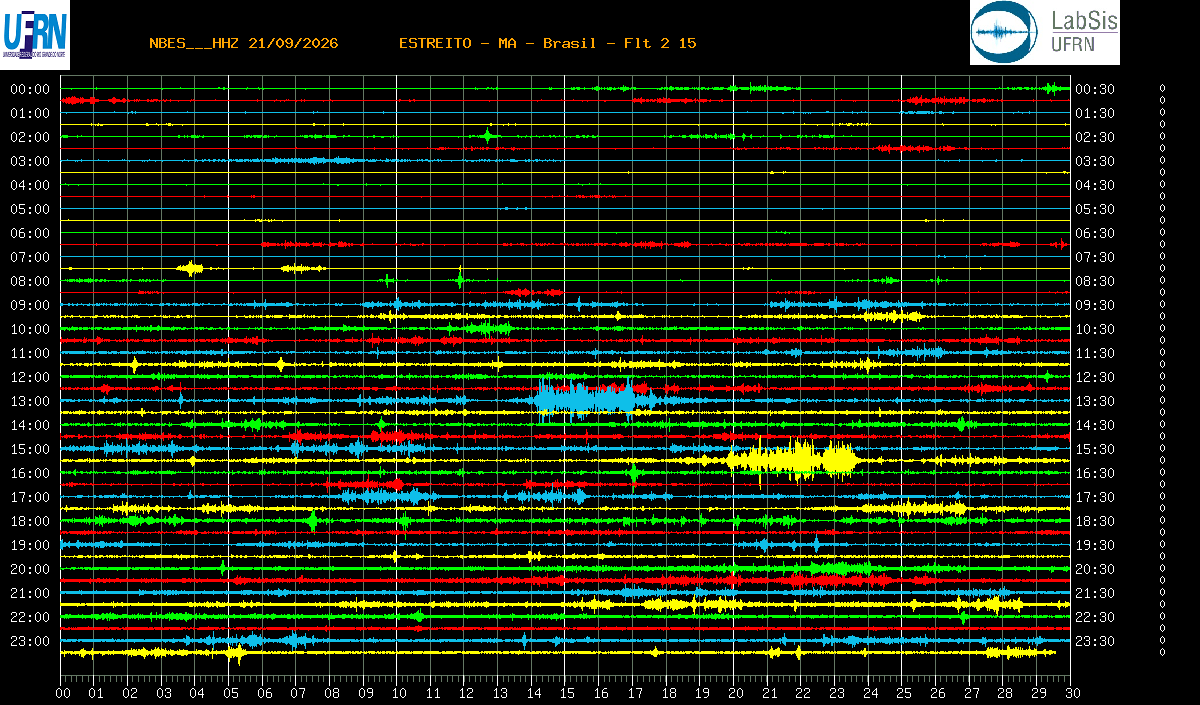Select the large blue seismic event at 13:00
This screenshot has width=1200, height=705.
[x=585, y=400]
